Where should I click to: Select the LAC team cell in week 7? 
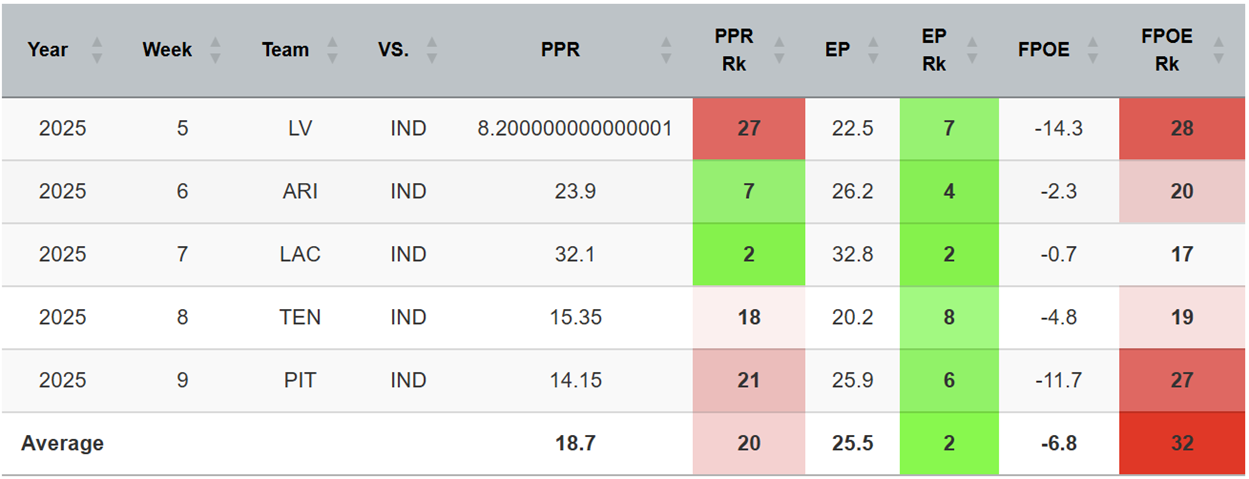[300, 254]
